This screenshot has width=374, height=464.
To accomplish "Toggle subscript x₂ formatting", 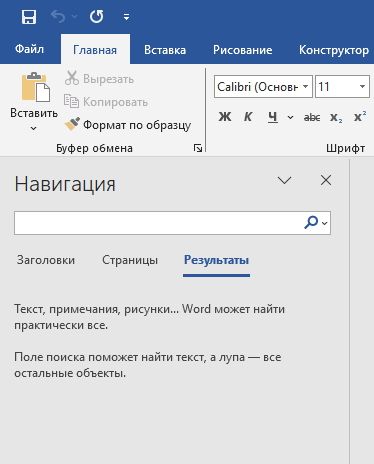I will pyautogui.click(x=336, y=117).
